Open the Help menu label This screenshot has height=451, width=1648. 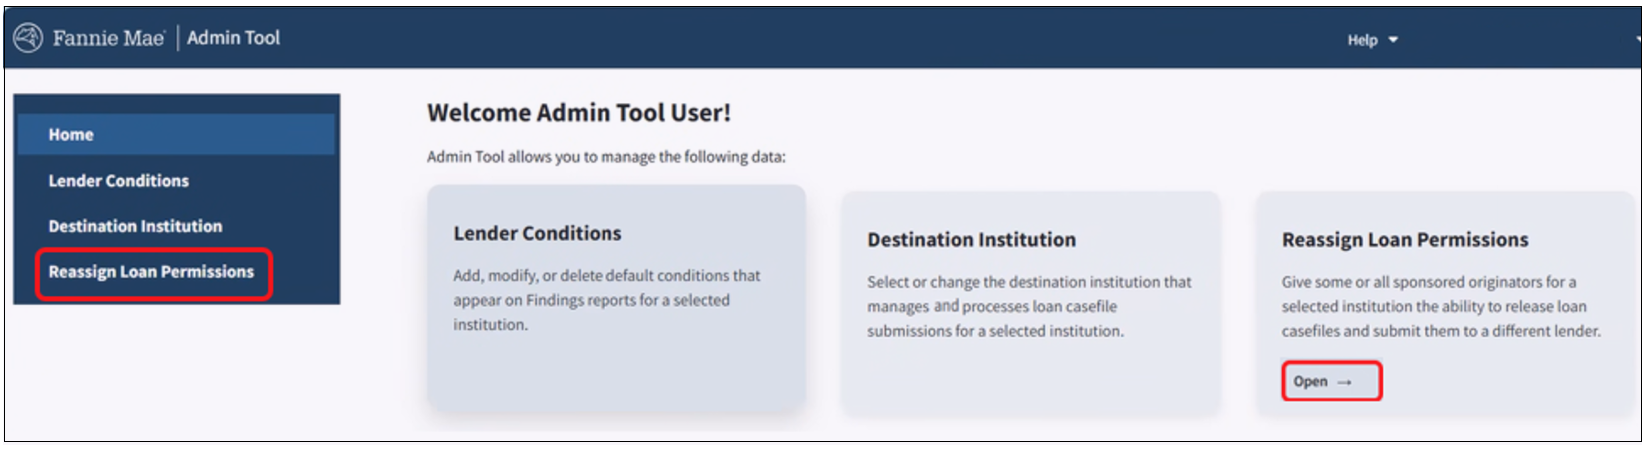click(1362, 40)
